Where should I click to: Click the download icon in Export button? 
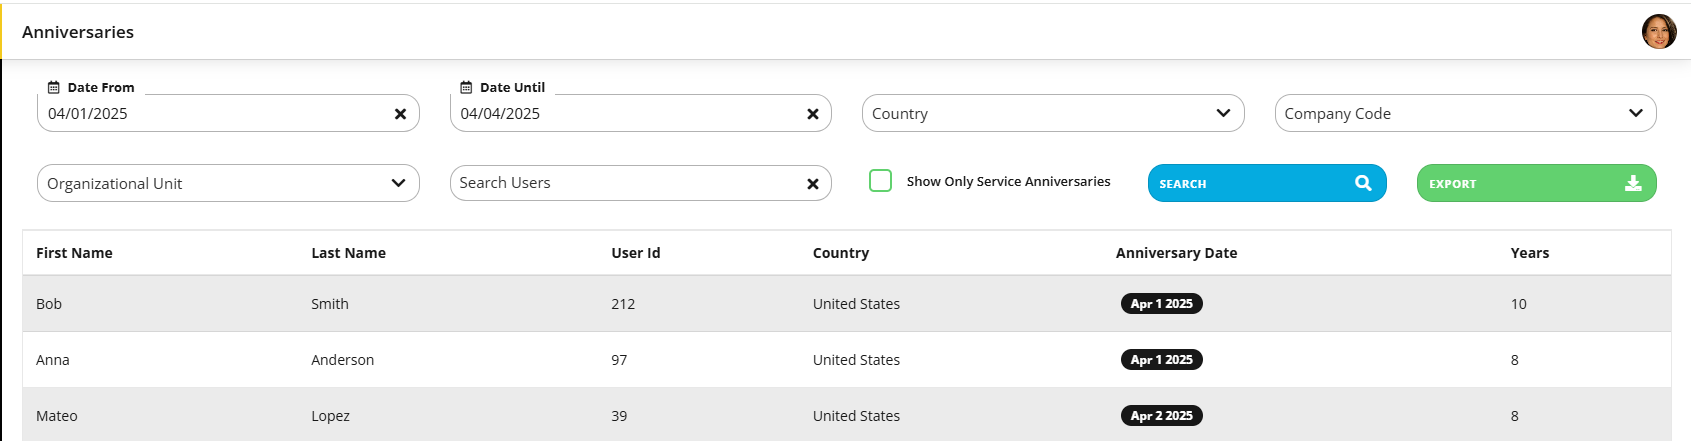point(1633,183)
